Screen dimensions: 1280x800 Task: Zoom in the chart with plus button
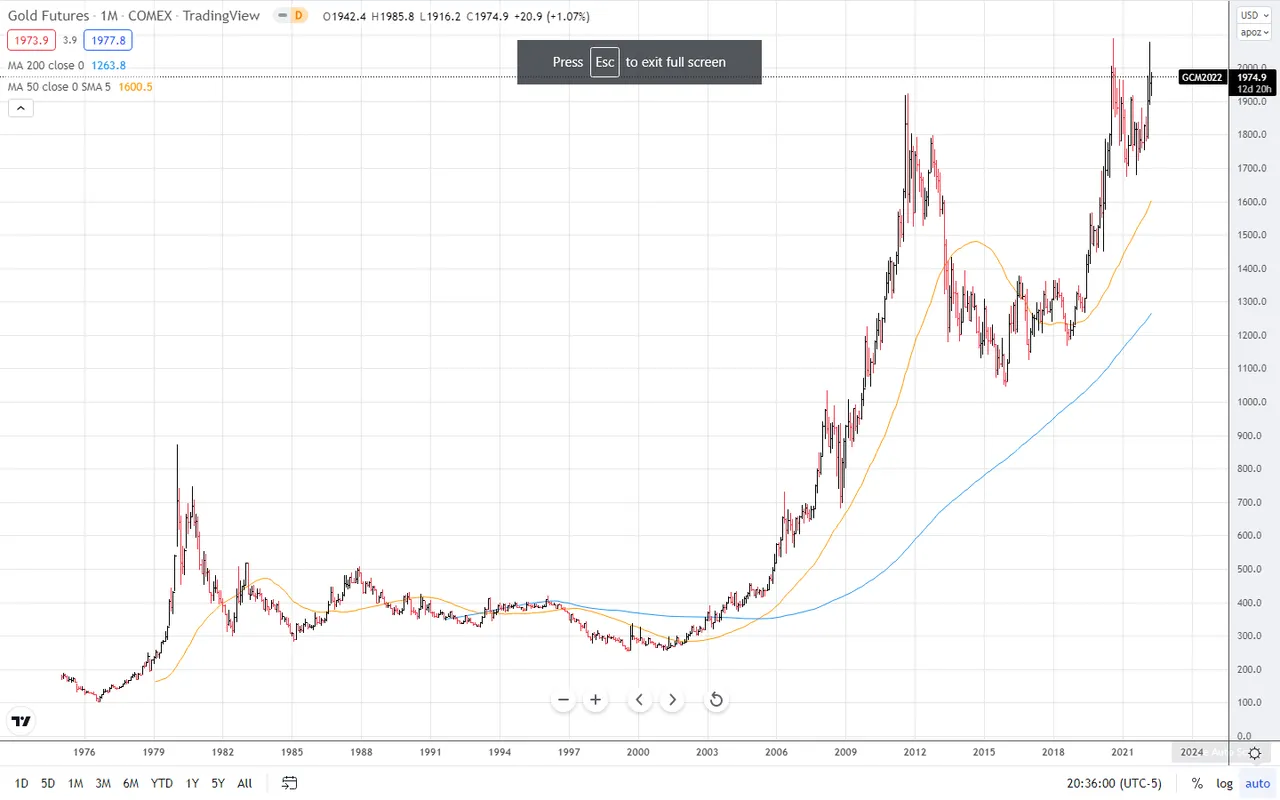point(596,700)
